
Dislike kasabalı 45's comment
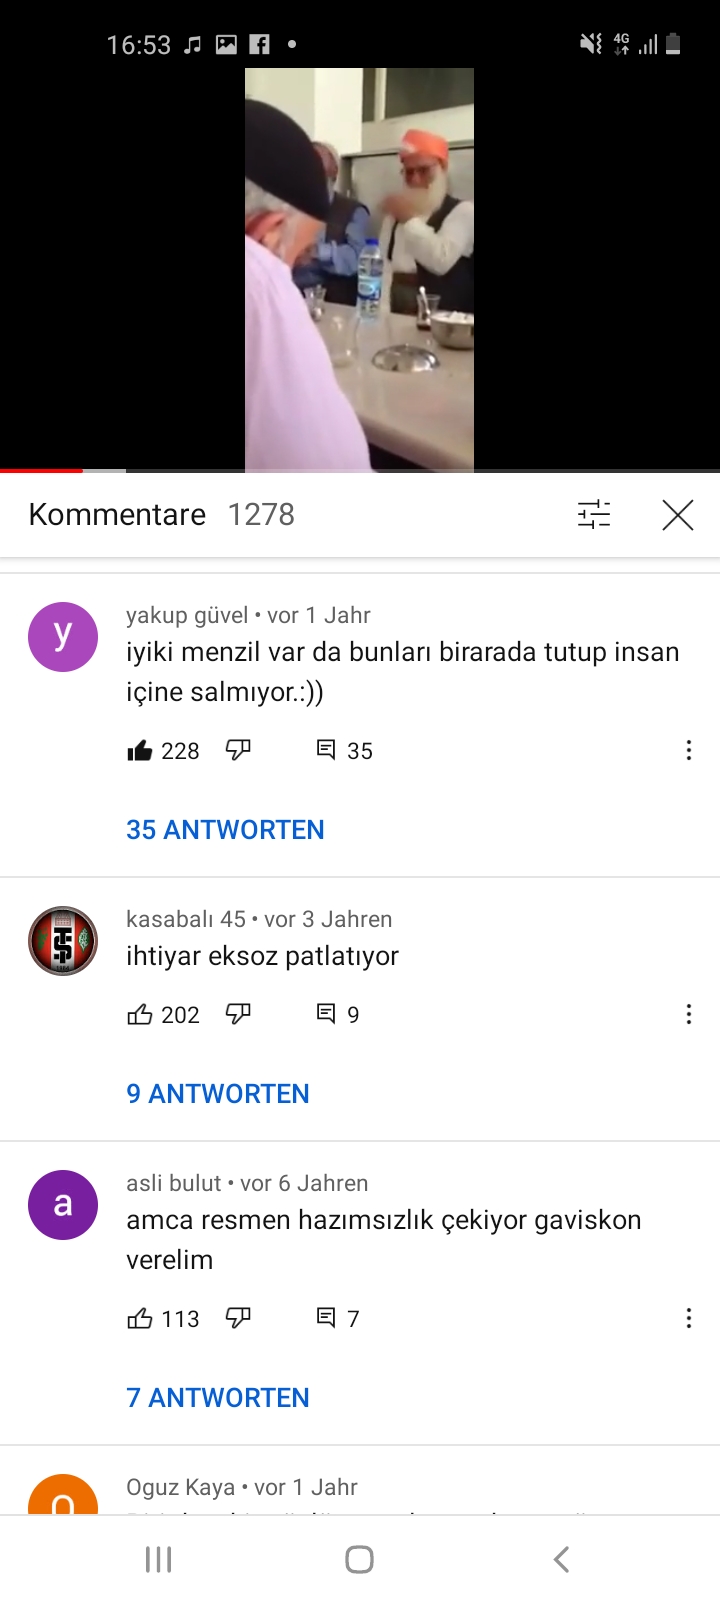pos(238,1014)
